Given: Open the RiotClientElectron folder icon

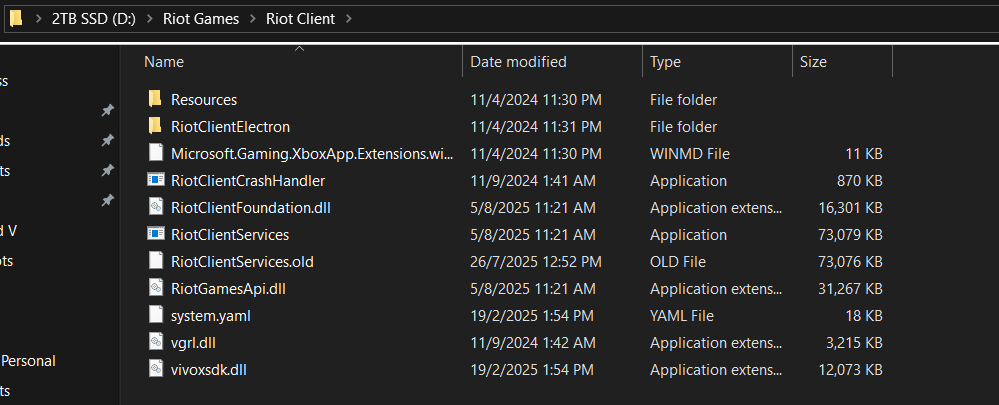Looking at the screenshot, I should 155,126.
